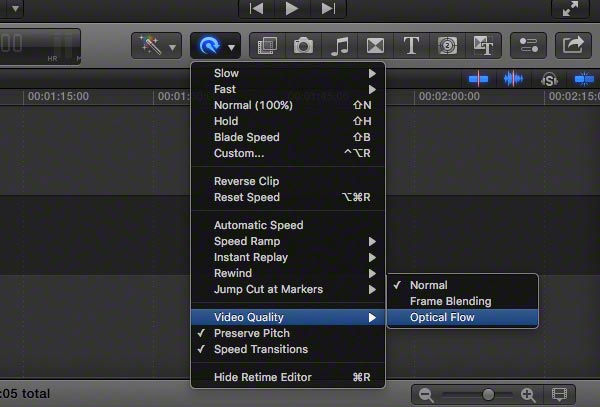The image size is (600, 407).
Task: Toggle skimming in the timeline
Action: (478, 79)
